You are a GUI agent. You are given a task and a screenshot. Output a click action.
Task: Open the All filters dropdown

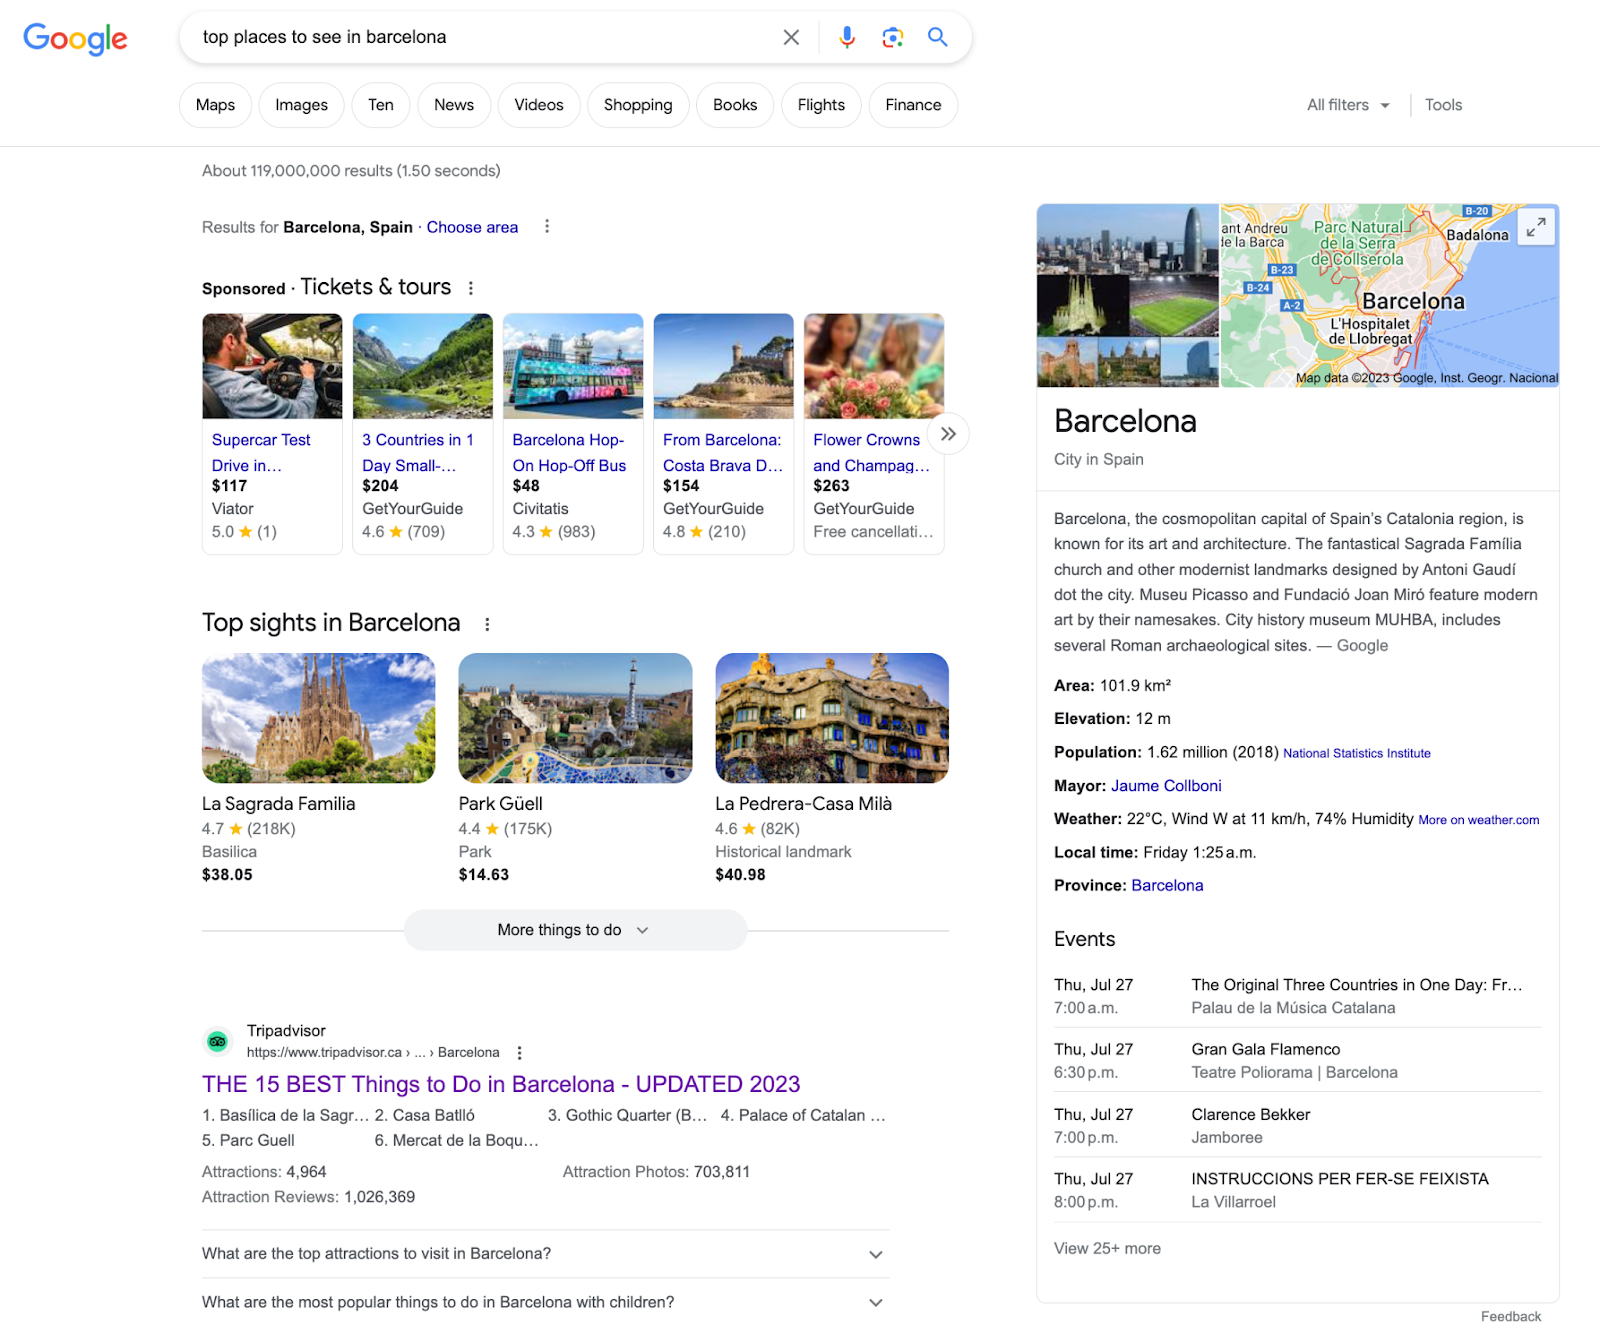1348,105
